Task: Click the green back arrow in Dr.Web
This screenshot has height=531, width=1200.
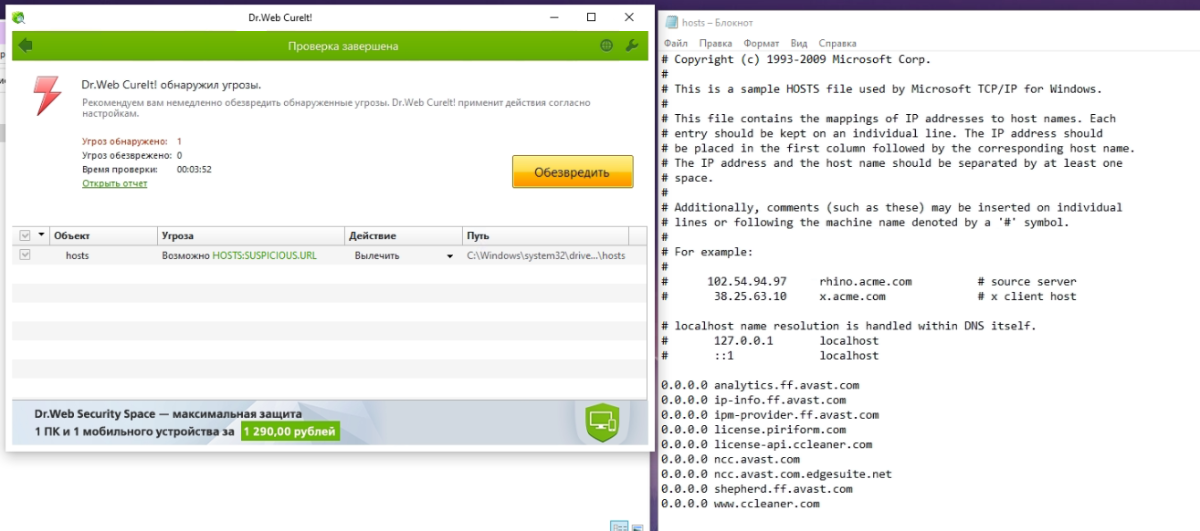Action: (x=25, y=45)
